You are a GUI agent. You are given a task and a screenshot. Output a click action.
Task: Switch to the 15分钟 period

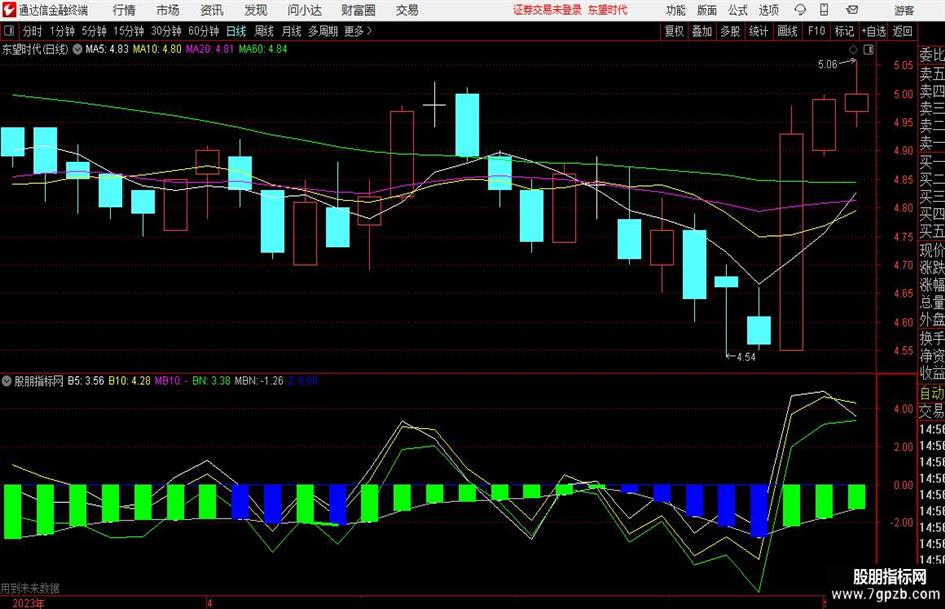coord(129,31)
